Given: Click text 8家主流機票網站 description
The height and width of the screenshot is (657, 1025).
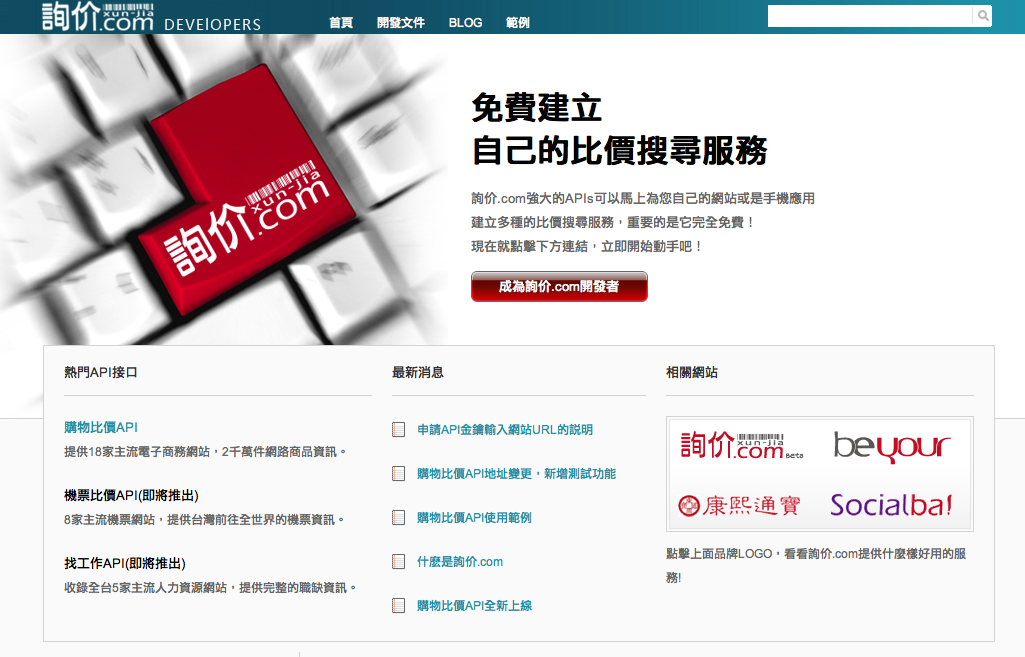Looking at the screenshot, I should [204, 520].
